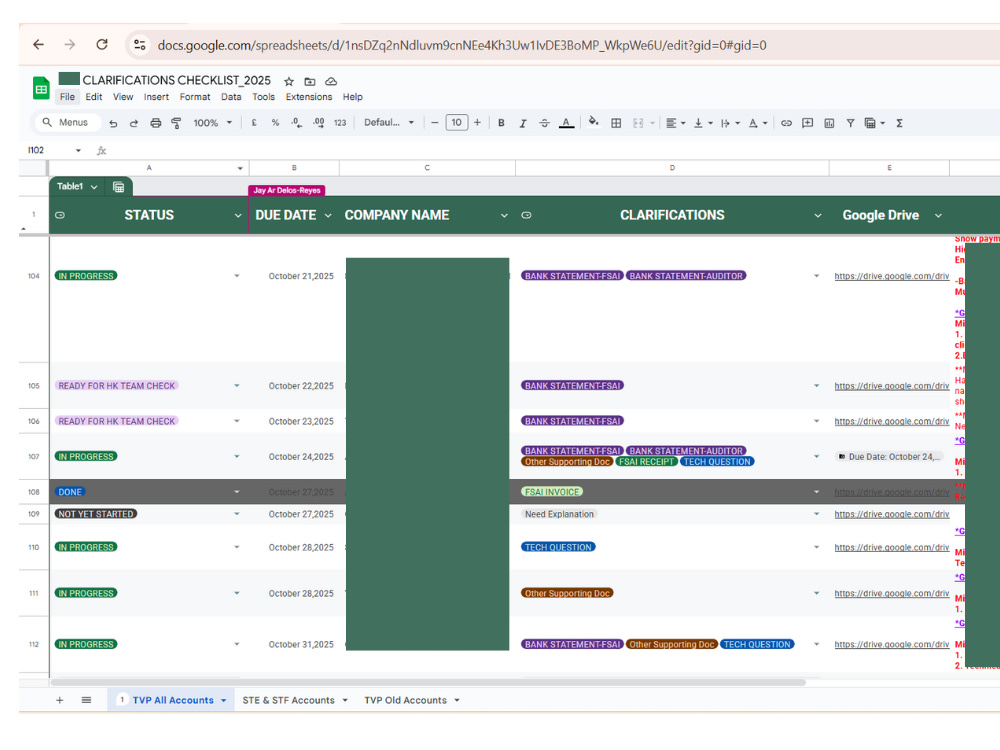Open the STATUS column header dropdown
The width and height of the screenshot is (1000, 750).
tap(238, 216)
